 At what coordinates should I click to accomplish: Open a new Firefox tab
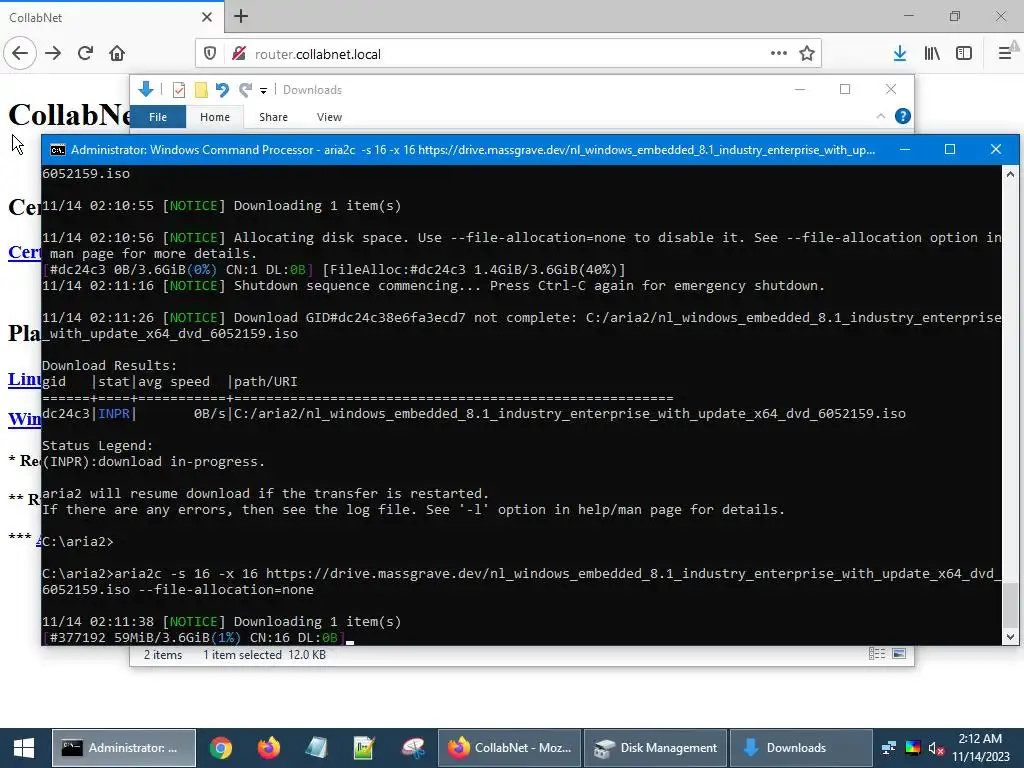point(241,16)
